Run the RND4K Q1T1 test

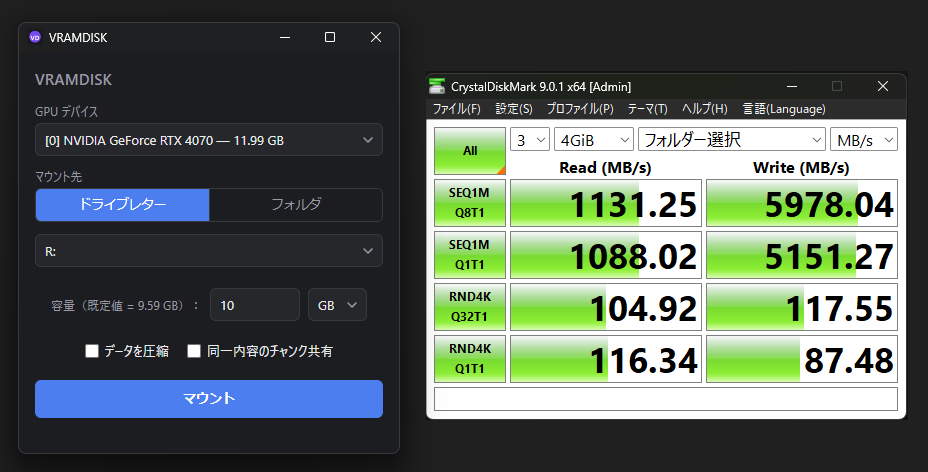[470, 359]
